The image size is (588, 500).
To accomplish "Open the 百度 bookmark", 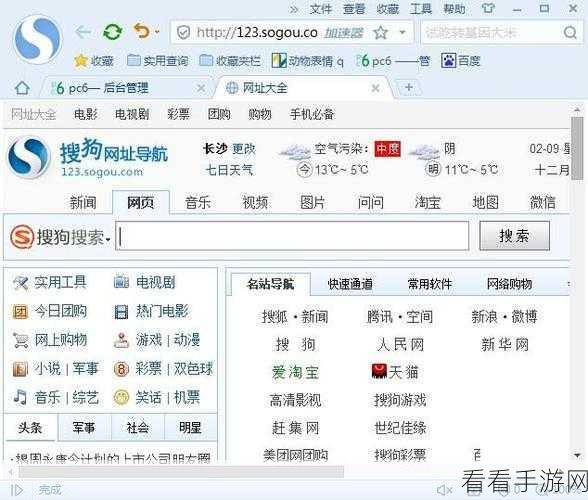I will click(461, 60).
